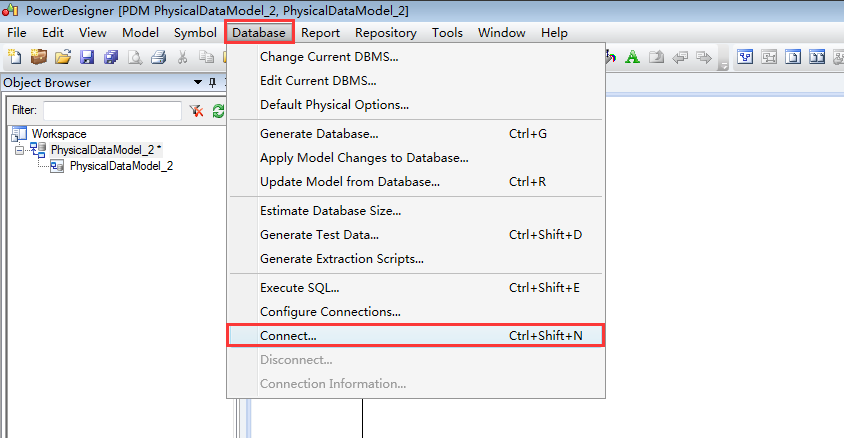This screenshot has height=438, width=844.
Task: Click the New Model toolbar icon
Action: click(x=15, y=56)
